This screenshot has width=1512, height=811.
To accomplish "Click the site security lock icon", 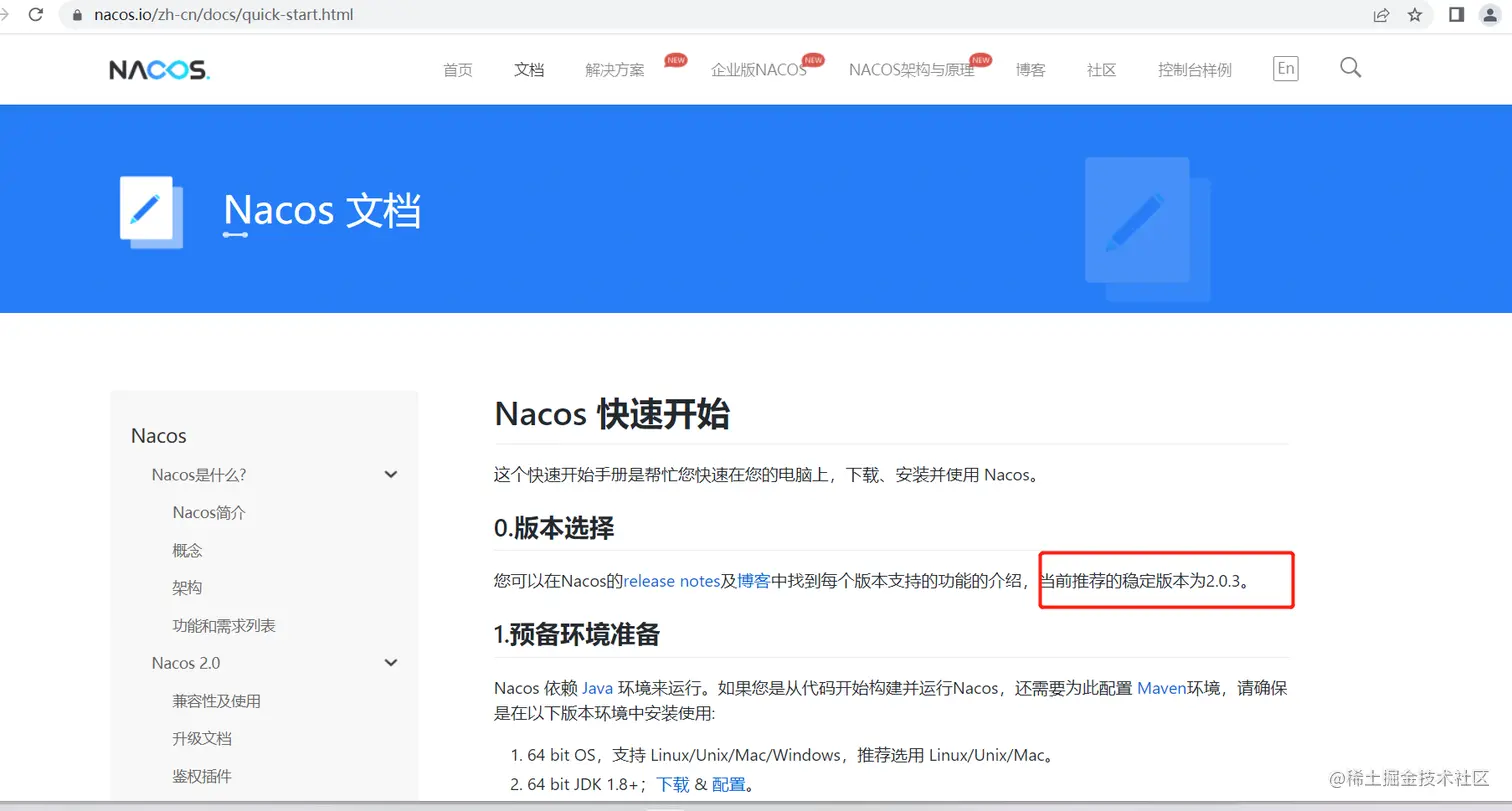I will 76,15.
